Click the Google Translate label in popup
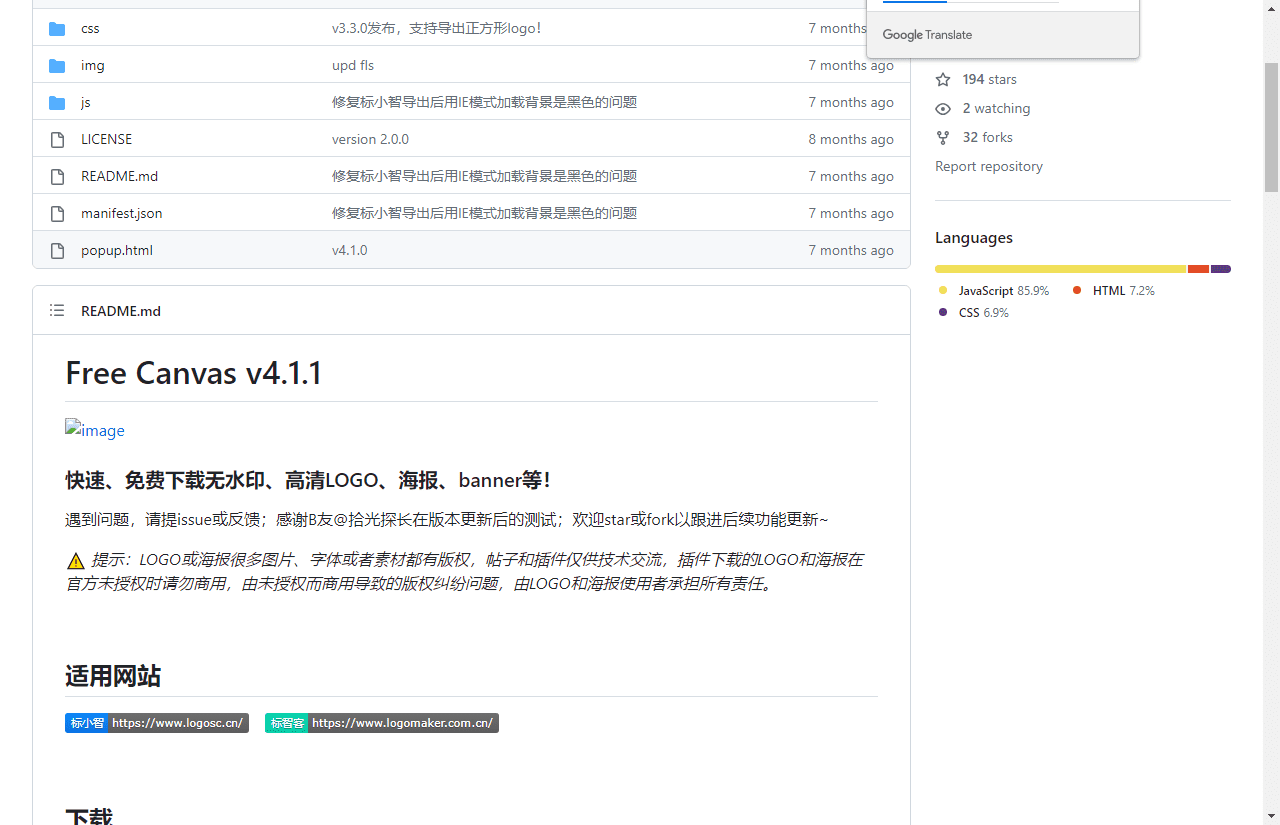 click(927, 34)
